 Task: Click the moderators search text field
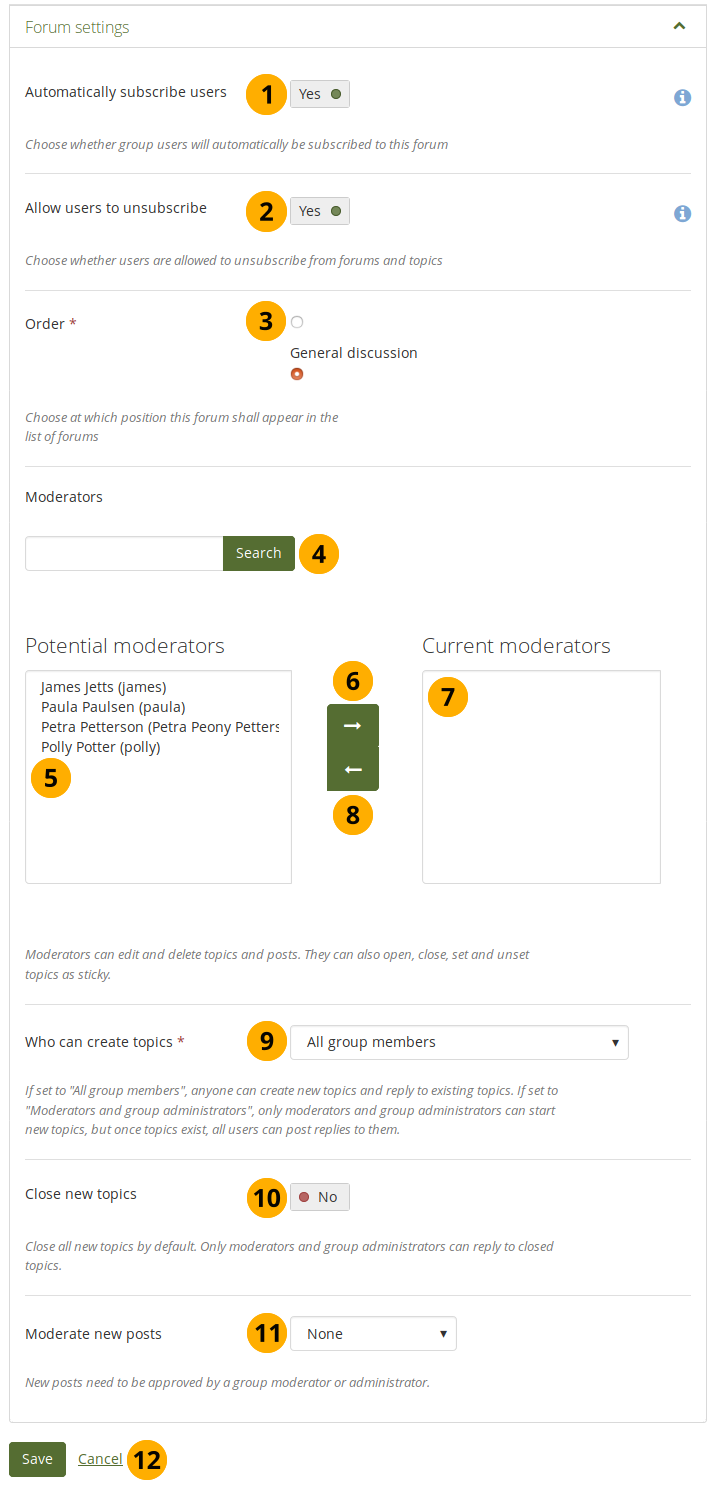coord(124,553)
